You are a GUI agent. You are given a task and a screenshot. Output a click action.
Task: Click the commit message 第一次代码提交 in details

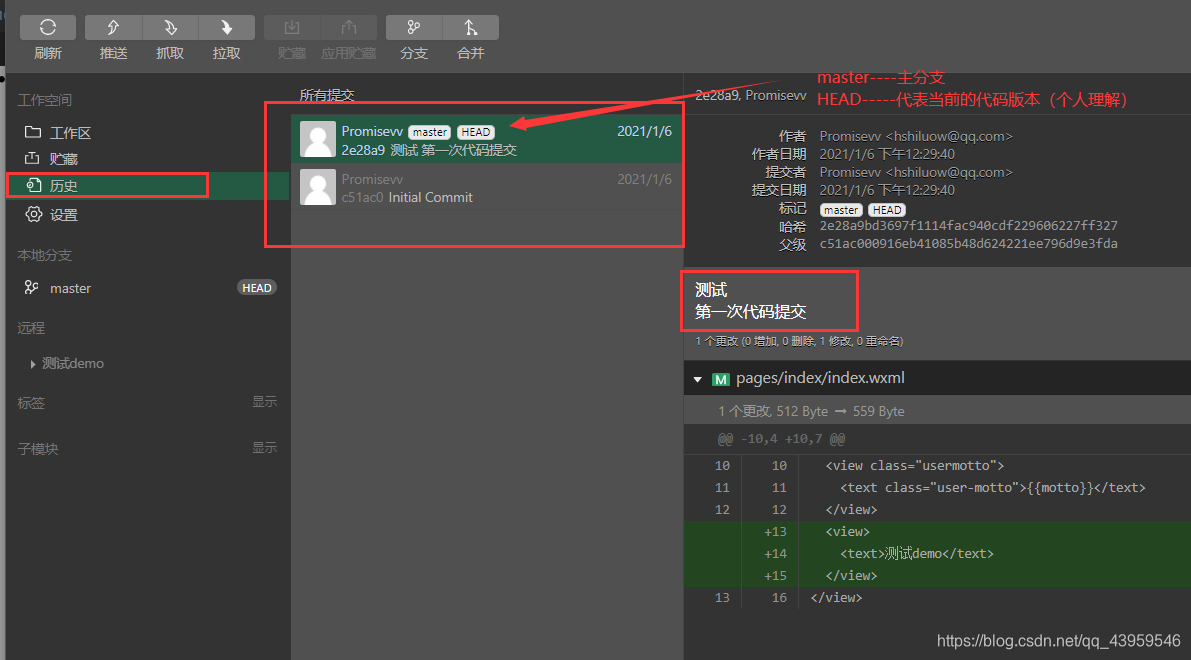pos(750,311)
